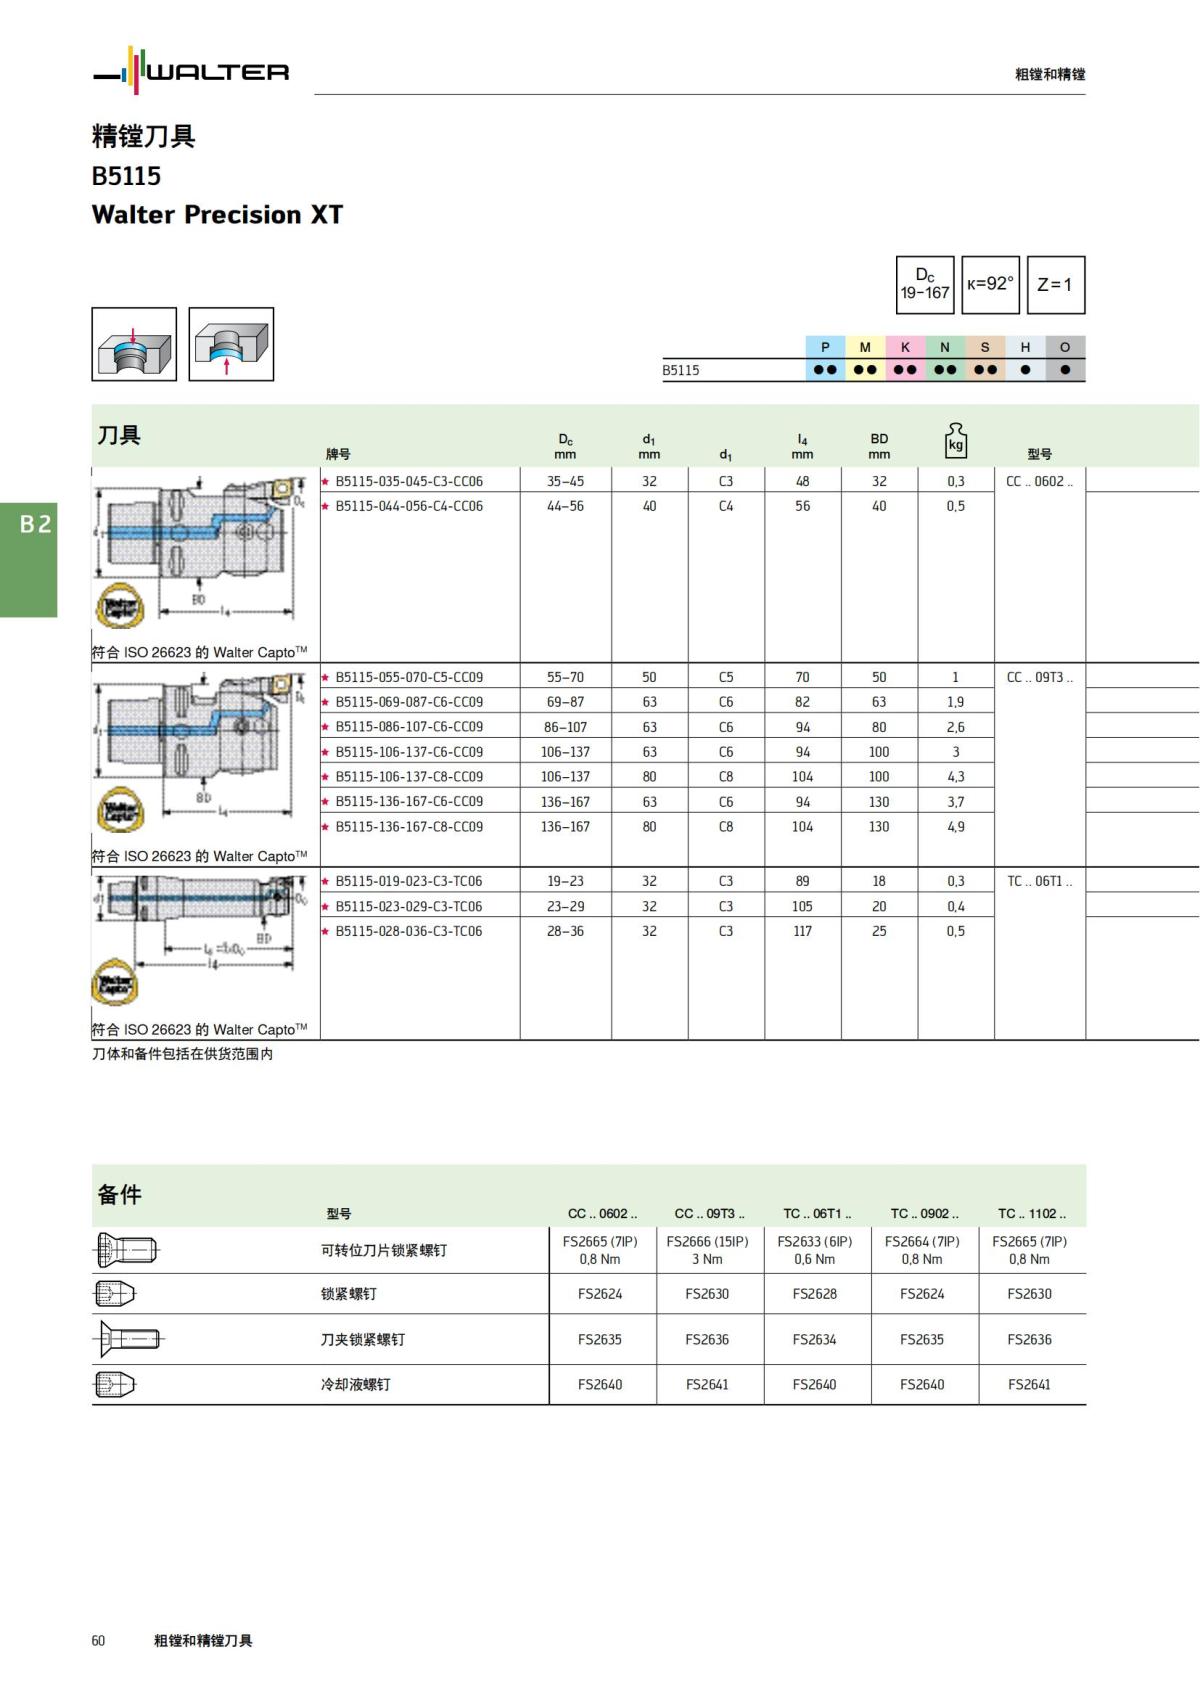Click the indexable insert locking screw drawing
The width and height of the screenshot is (1200, 1697).
coord(126,1250)
